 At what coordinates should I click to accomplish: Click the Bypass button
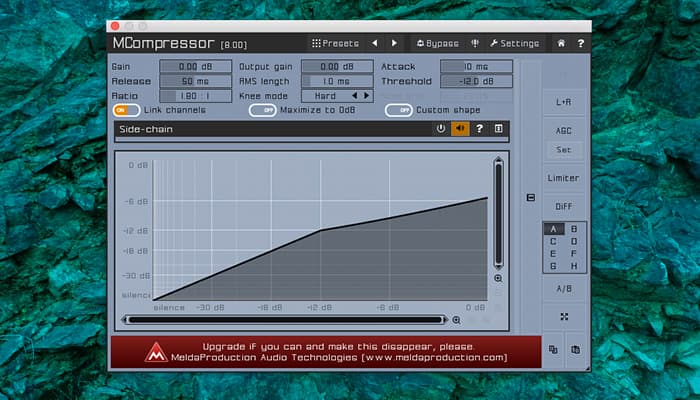(x=437, y=43)
